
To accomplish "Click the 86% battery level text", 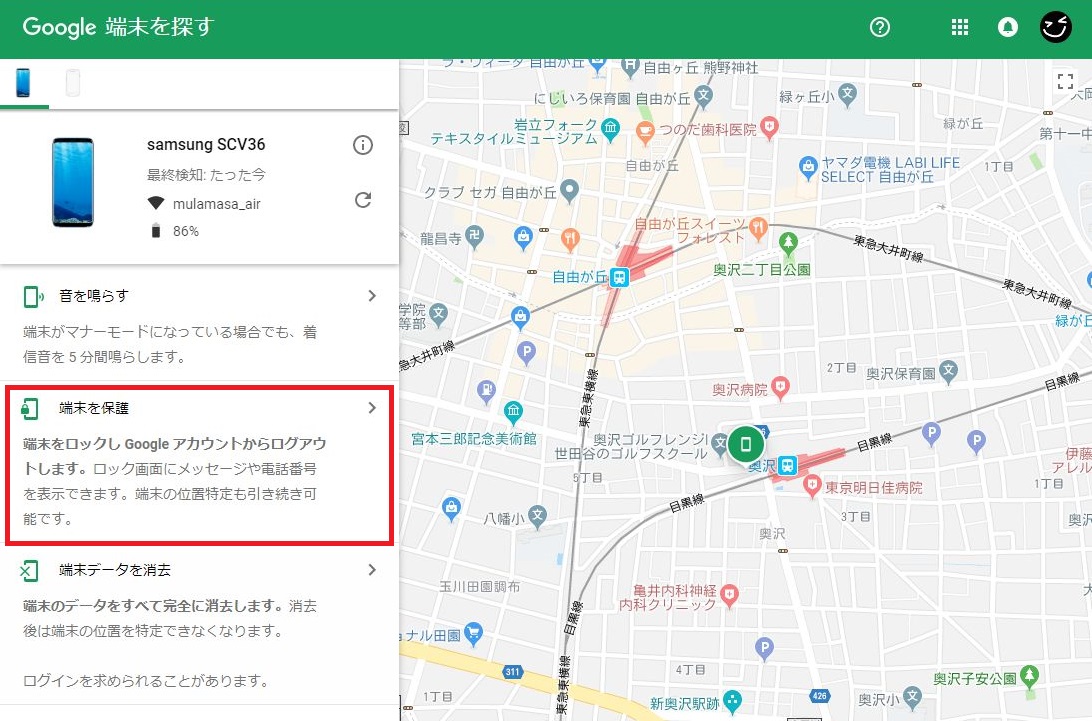I will tap(186, 231).
